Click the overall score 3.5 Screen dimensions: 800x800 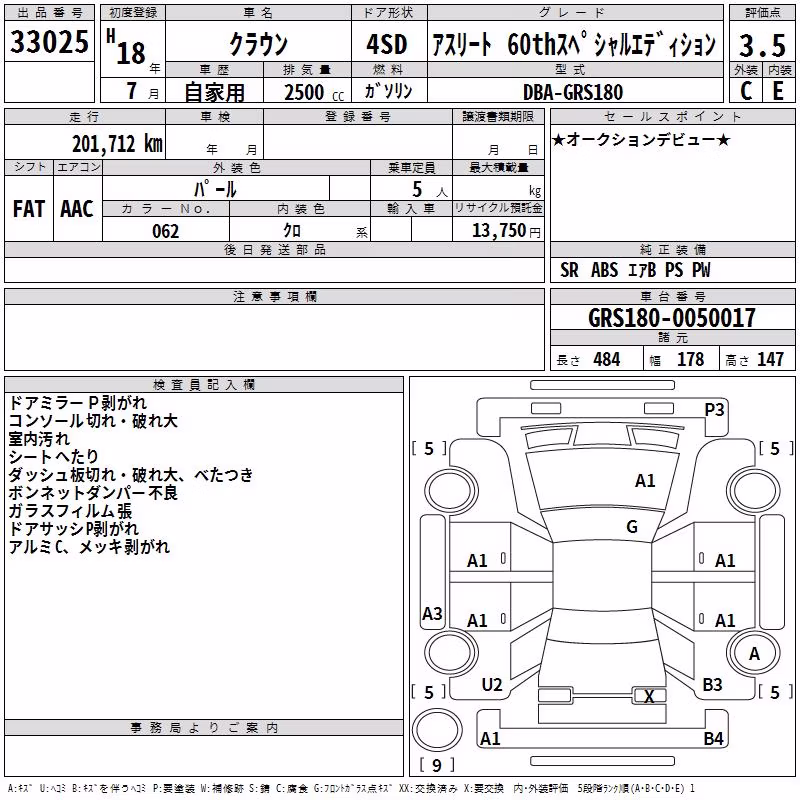762,45
